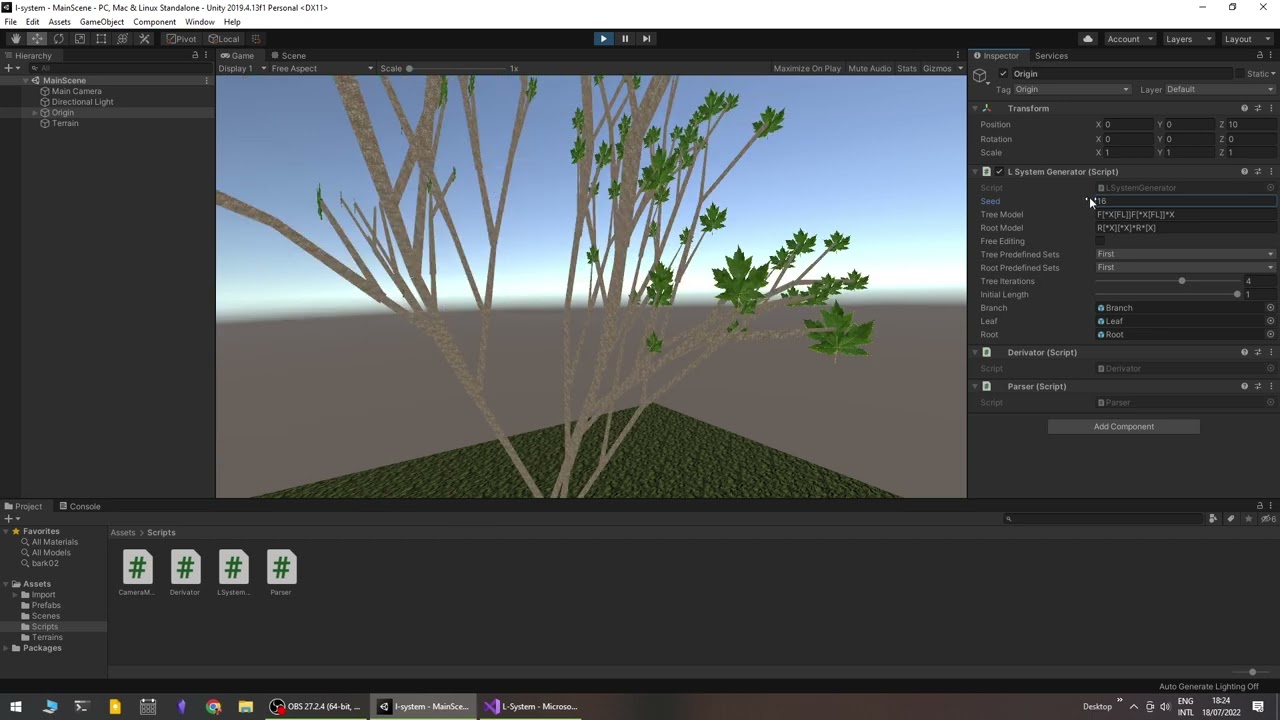Toggle grid snapping icon in toolbar
The height and width of the screenshot is (720, 1280).
(x=256, y=39)
